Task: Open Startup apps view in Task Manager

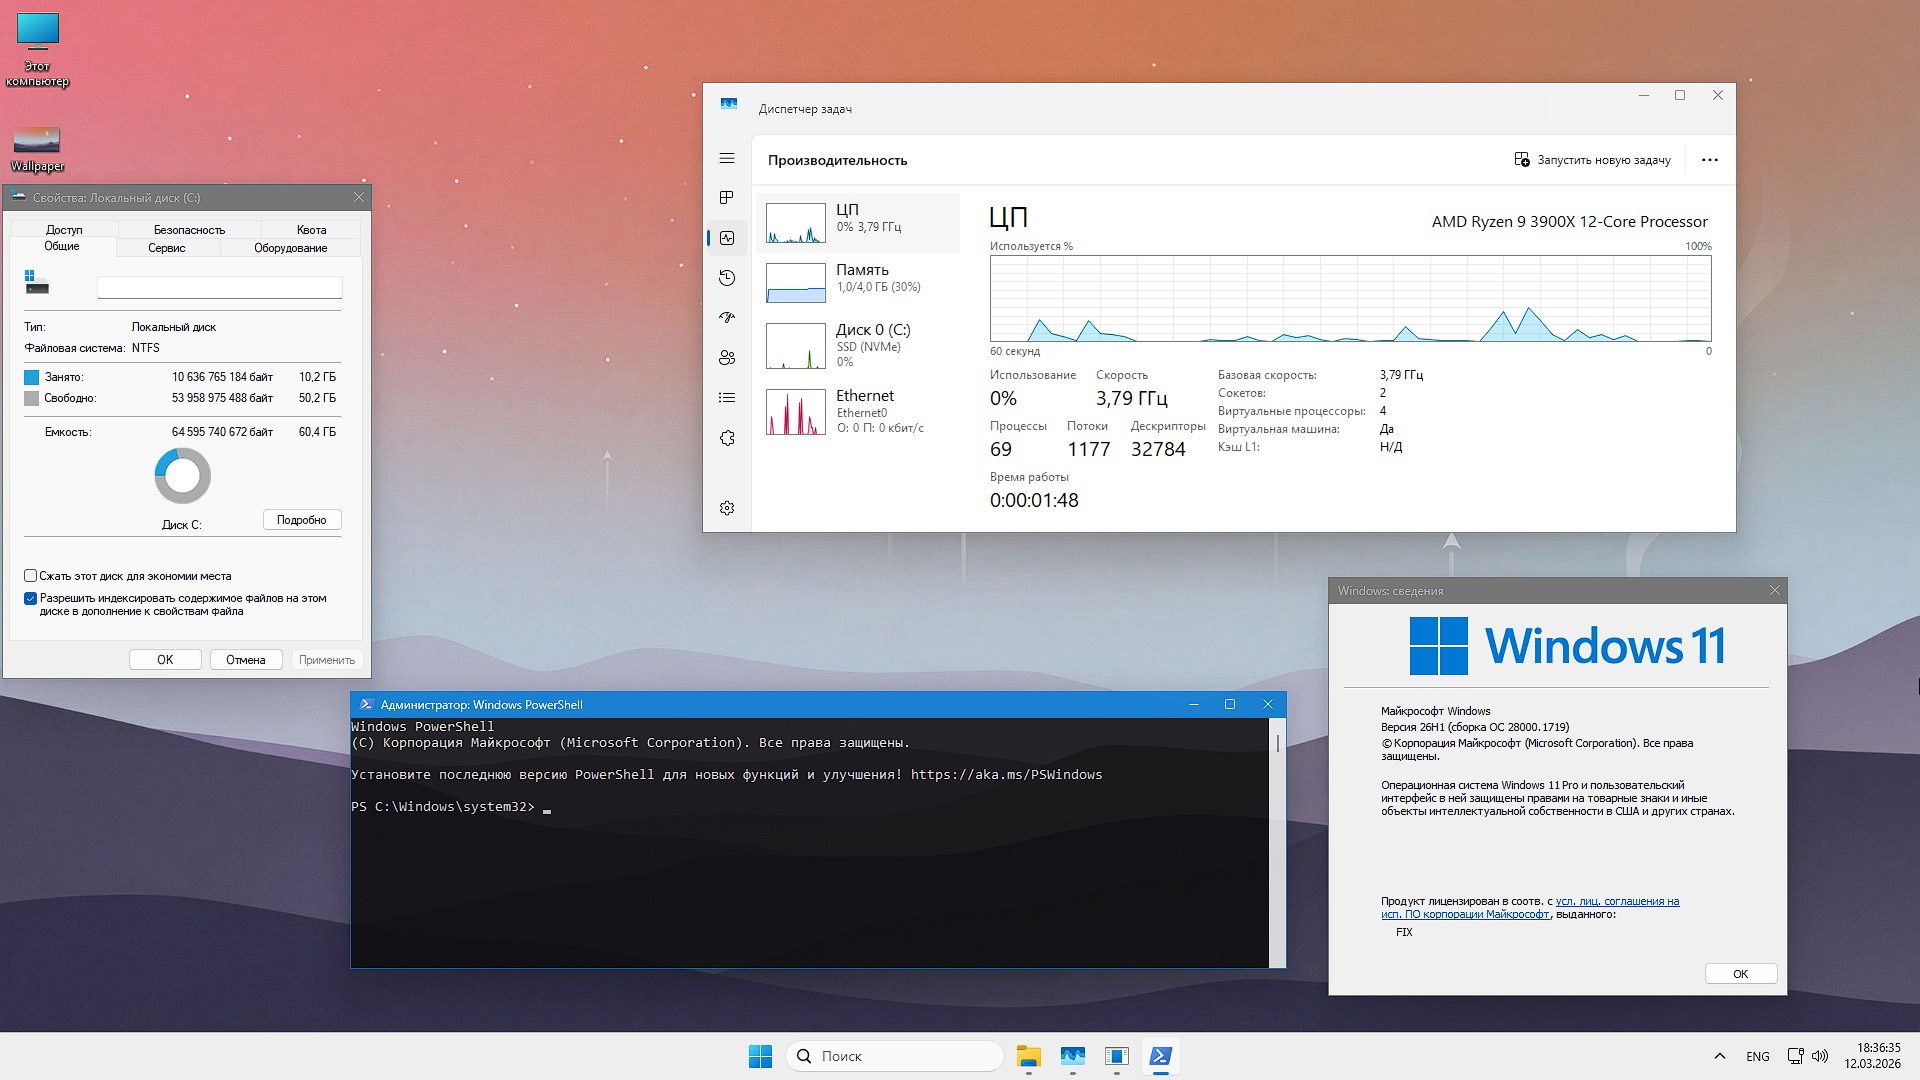Action: [x=727, y=318]
